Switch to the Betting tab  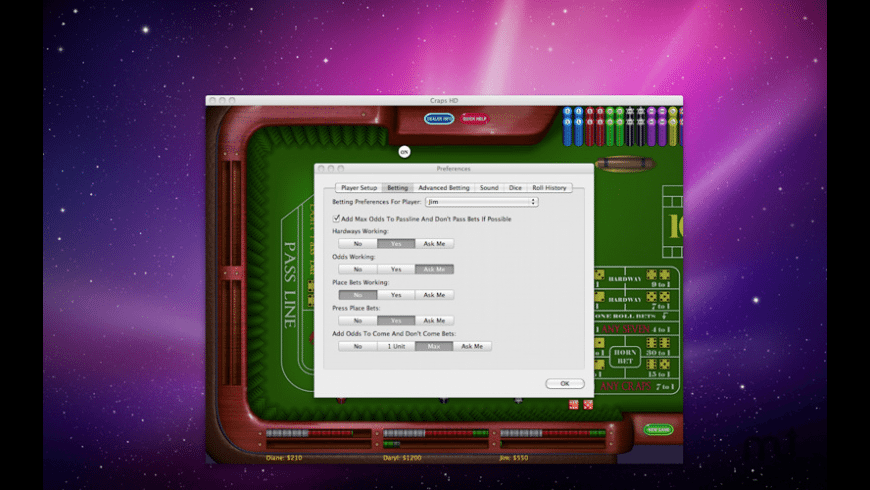397,188
